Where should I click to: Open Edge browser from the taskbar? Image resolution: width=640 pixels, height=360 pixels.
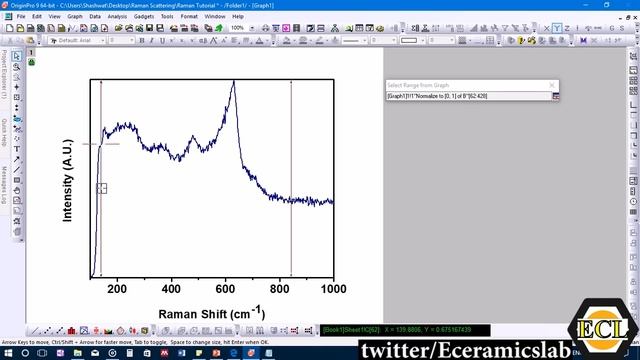(234, 353)
